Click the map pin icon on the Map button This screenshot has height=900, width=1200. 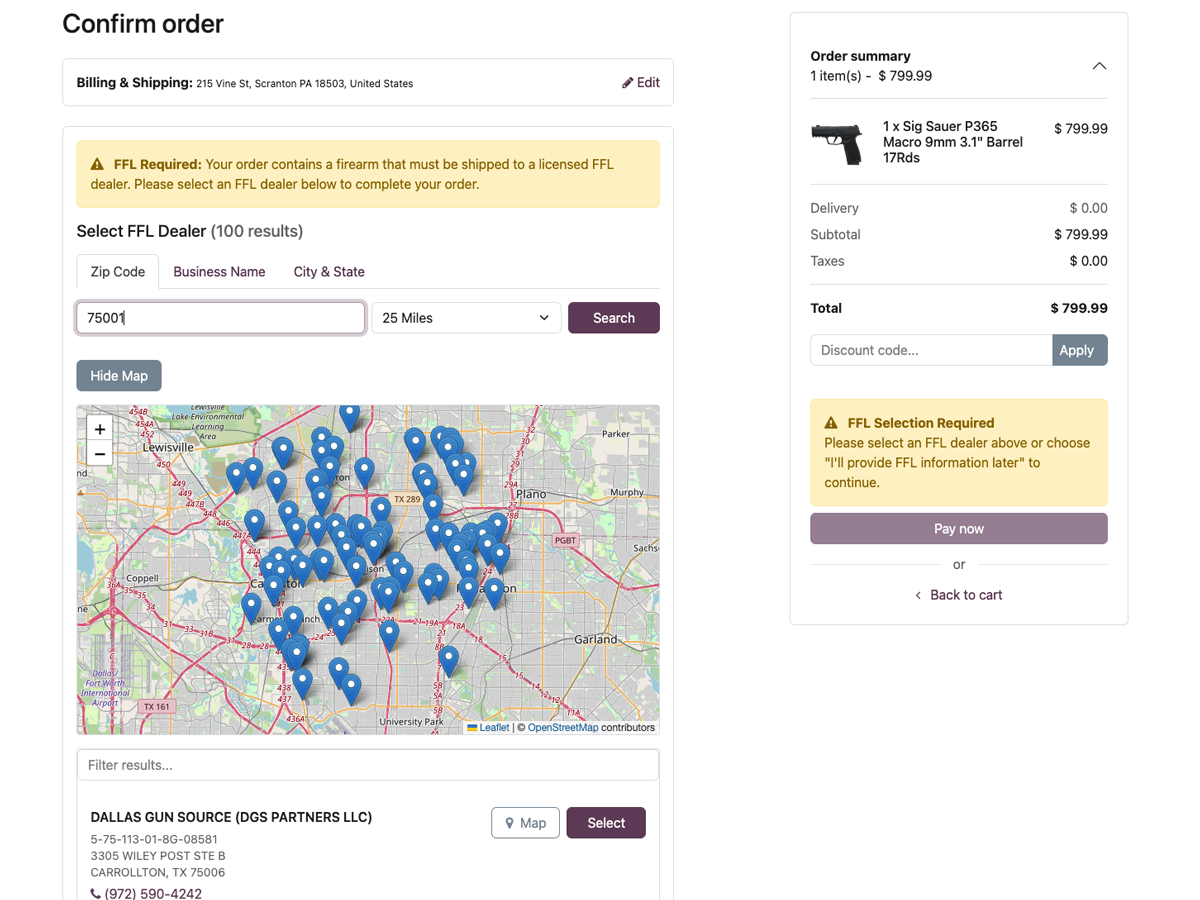point(510,822)
